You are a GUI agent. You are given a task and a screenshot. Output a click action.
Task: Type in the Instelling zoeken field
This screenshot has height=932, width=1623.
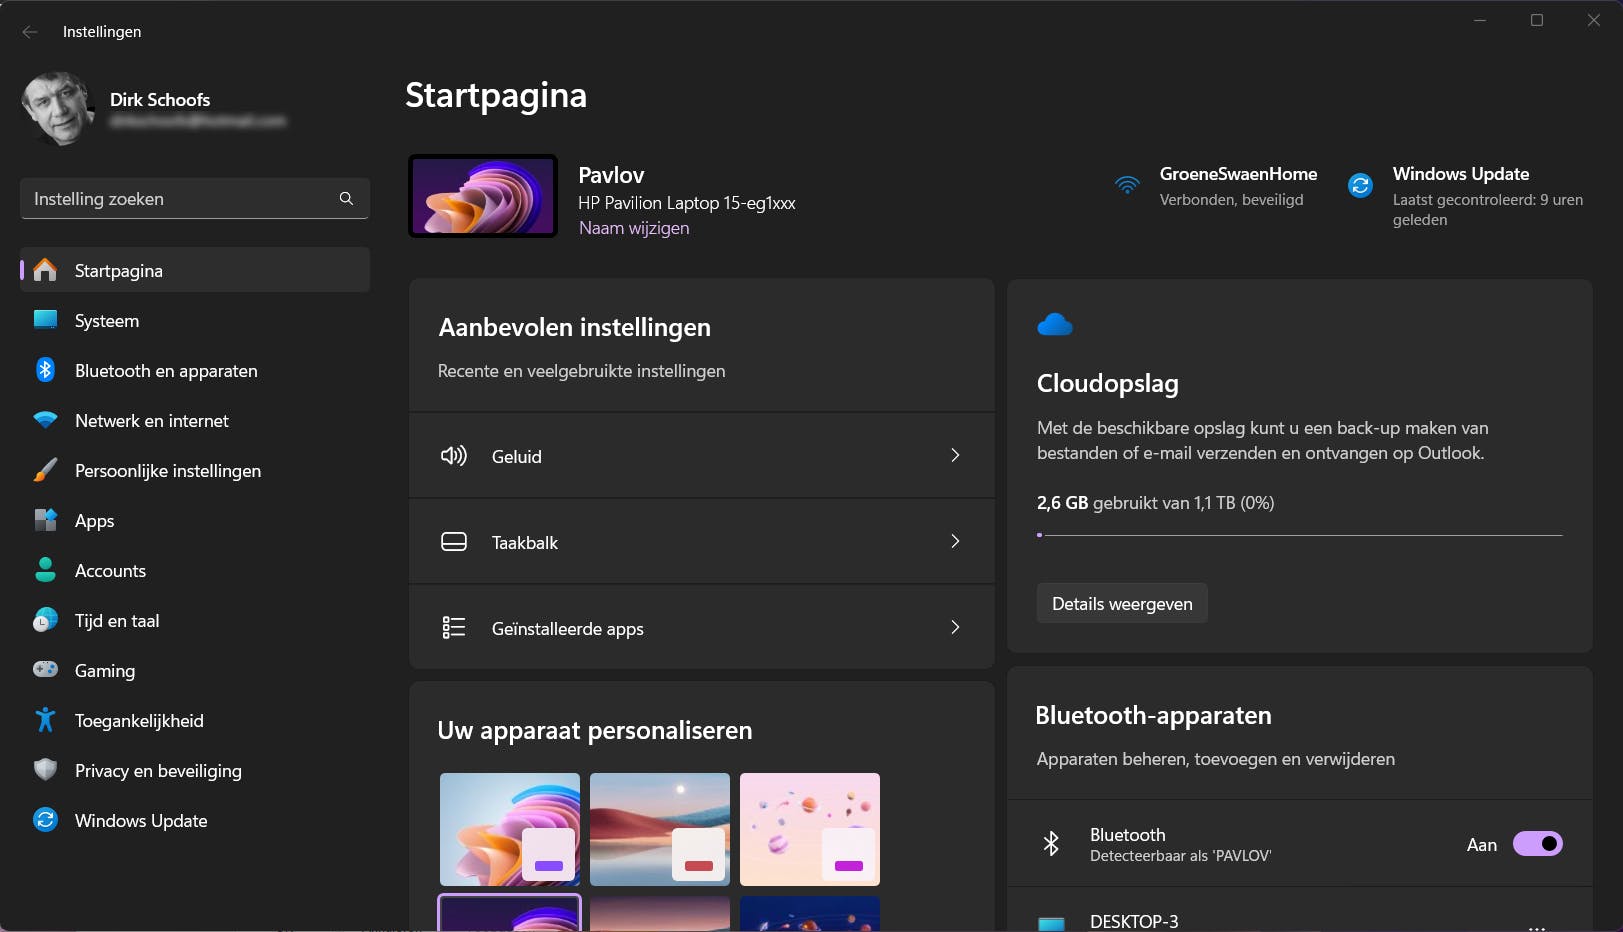tap(180, 199)
